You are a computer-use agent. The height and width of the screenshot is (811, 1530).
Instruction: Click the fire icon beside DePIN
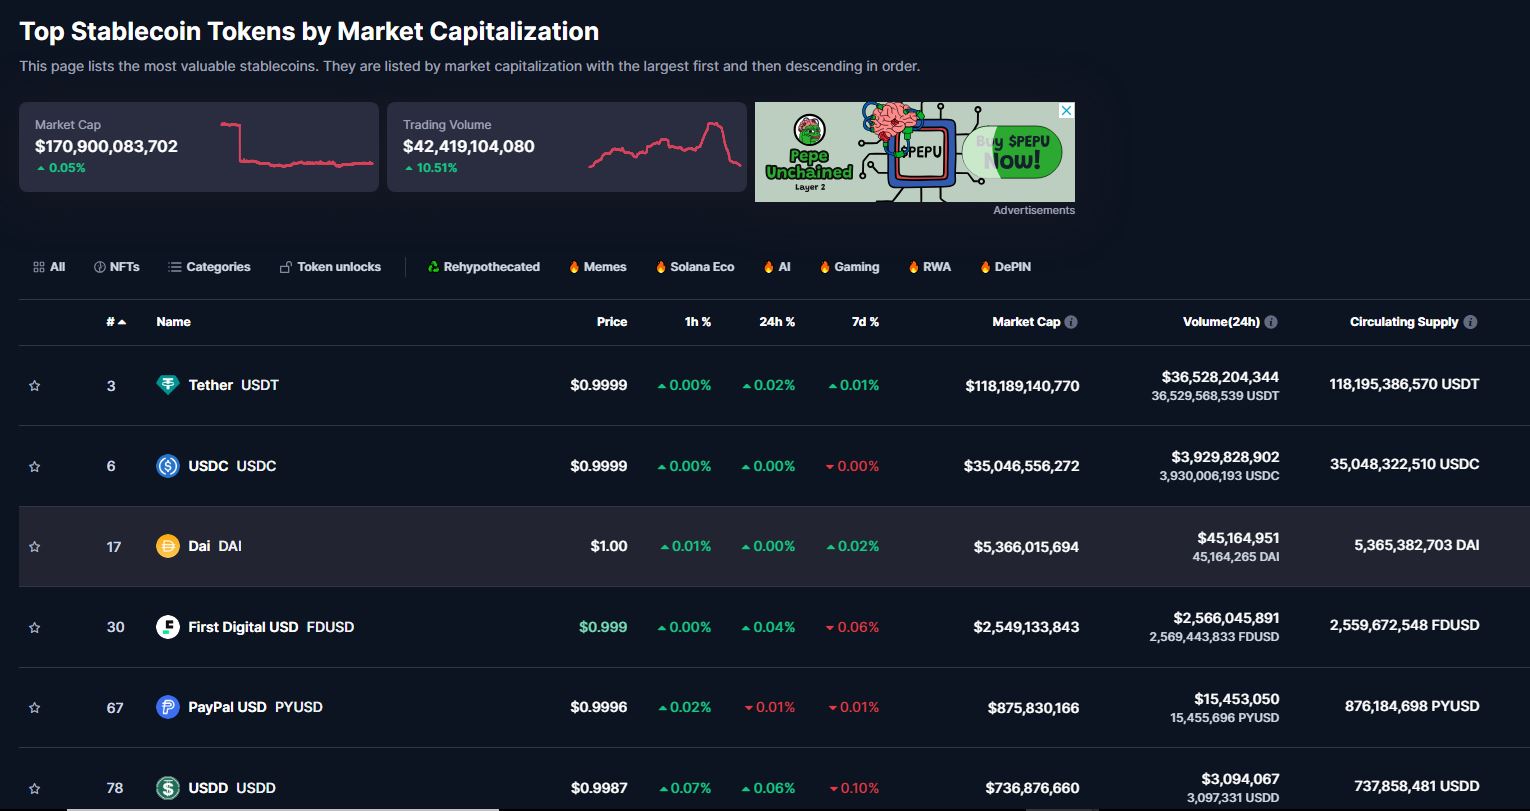click(x=985, y=267)
